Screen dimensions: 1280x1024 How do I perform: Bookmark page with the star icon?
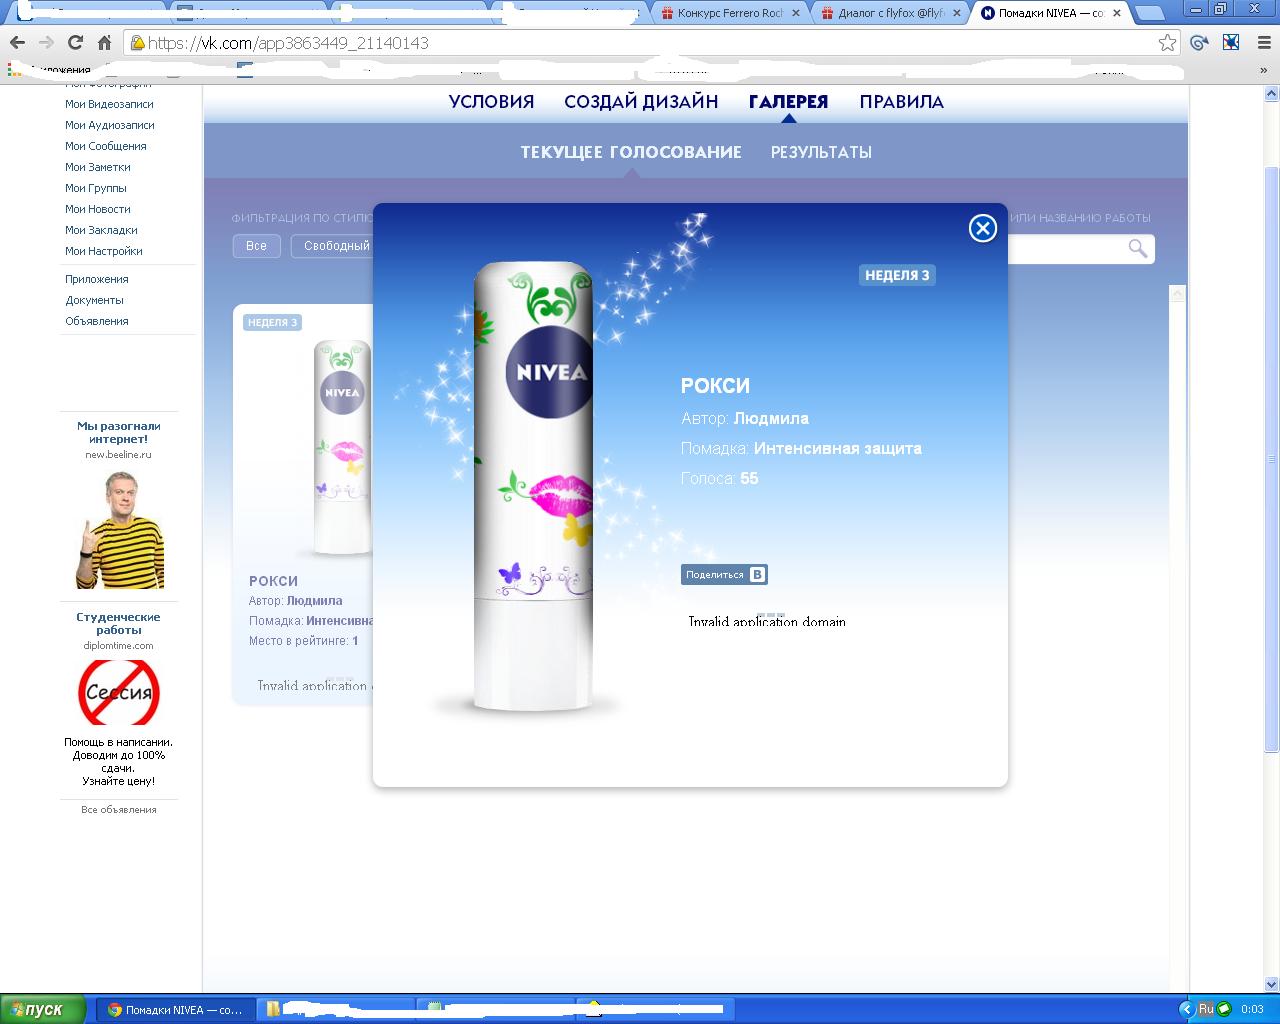[x=1167, y=43]
